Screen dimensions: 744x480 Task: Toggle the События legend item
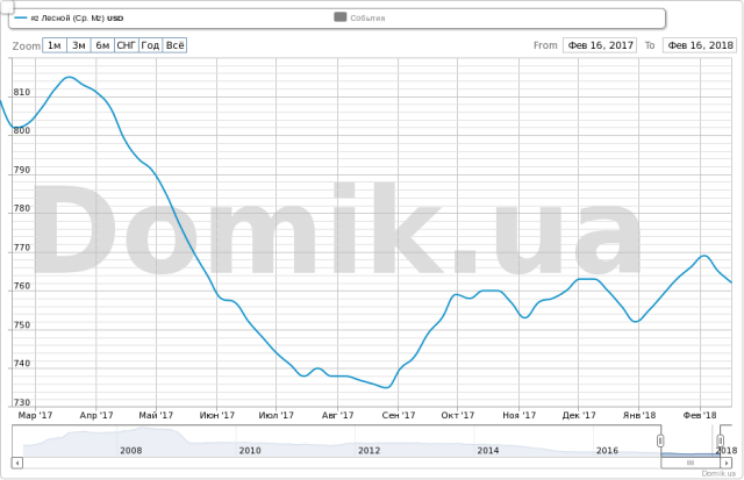[x=360, y=18]
